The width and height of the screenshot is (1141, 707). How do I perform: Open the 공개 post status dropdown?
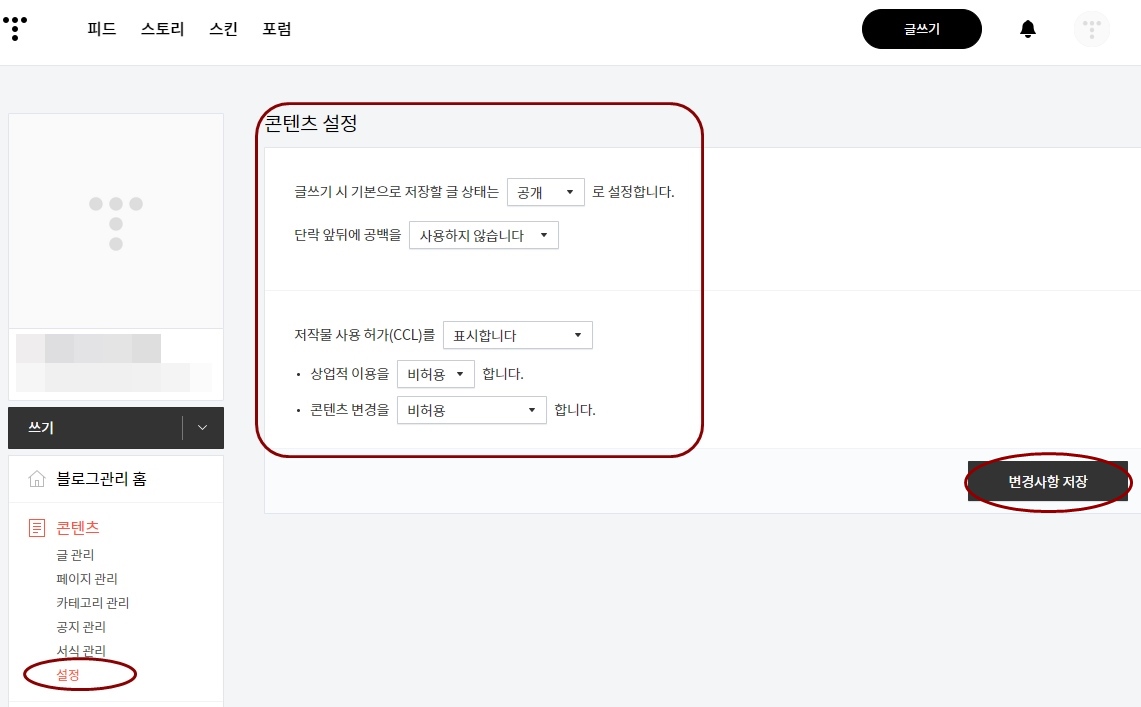[x=545, y=192]
